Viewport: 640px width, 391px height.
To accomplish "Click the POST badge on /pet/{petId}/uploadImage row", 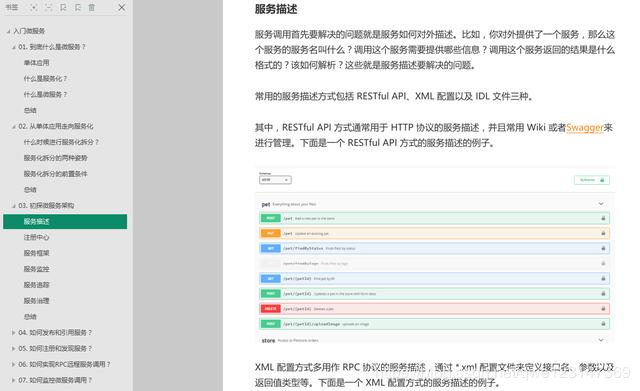I will [x=270, y=324].
